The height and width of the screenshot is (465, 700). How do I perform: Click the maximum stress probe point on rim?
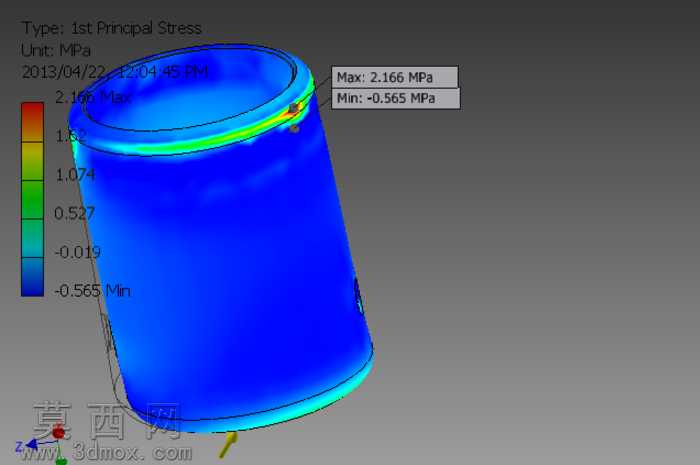coord(293,108)
